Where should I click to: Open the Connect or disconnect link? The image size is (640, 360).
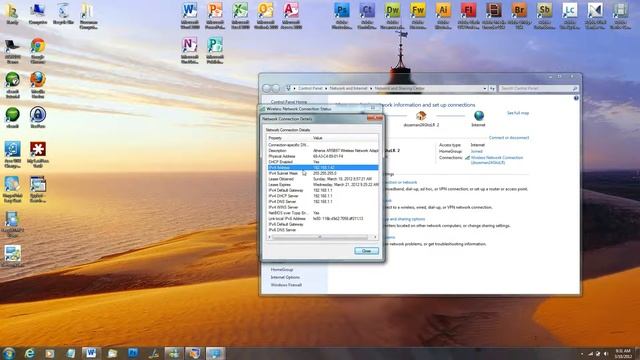coord(509,138)
